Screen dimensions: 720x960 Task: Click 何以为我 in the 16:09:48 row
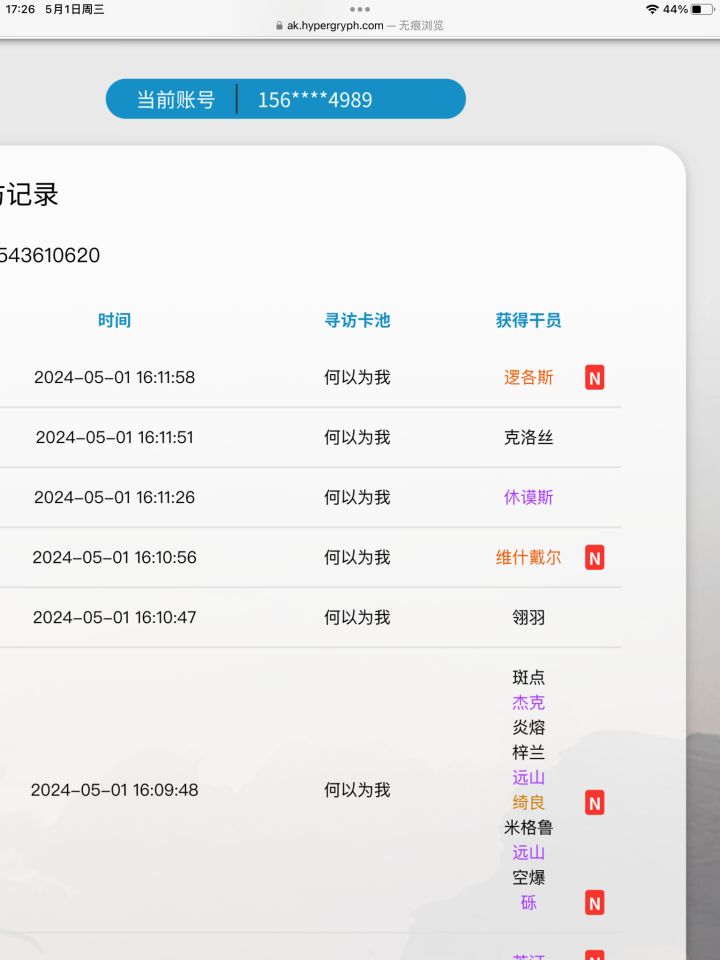pyautogui.click(x=358, y=790)
